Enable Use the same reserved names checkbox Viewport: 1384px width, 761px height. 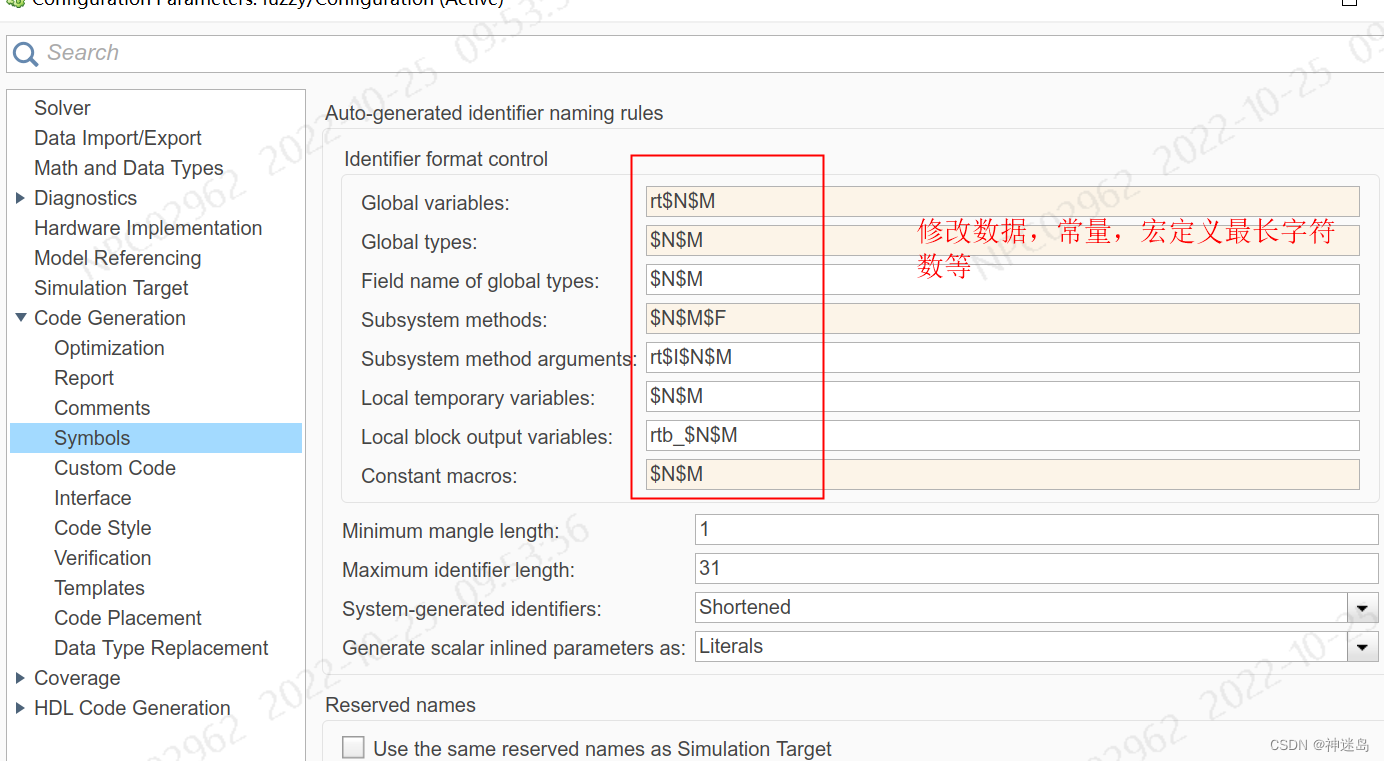[x=353, y=748]
